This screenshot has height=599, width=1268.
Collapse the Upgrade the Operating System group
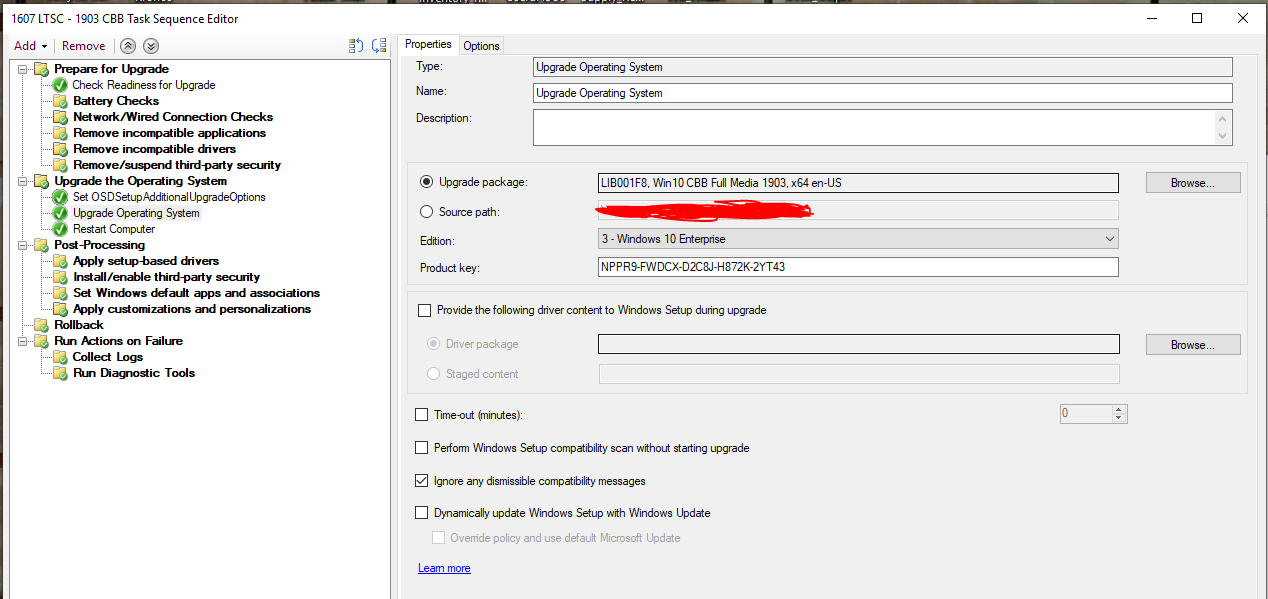tap(23, 181)
